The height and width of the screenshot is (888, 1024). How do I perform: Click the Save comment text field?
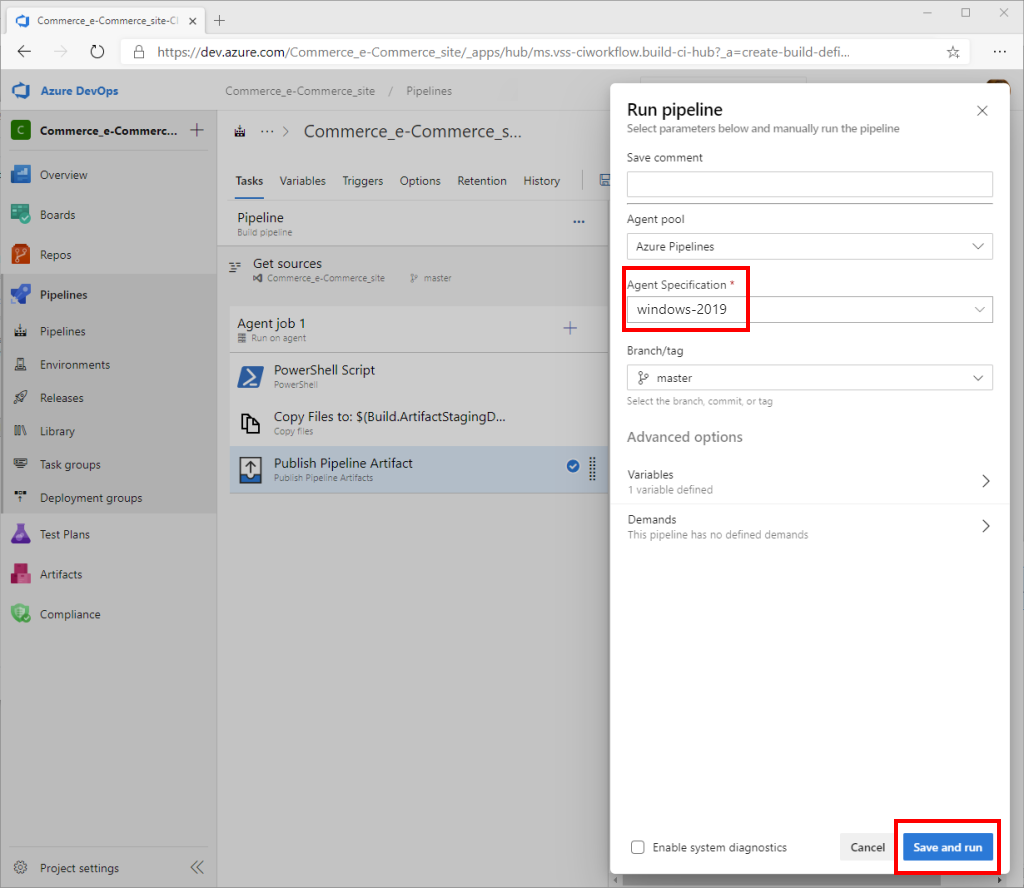click(x=809, y=184)
